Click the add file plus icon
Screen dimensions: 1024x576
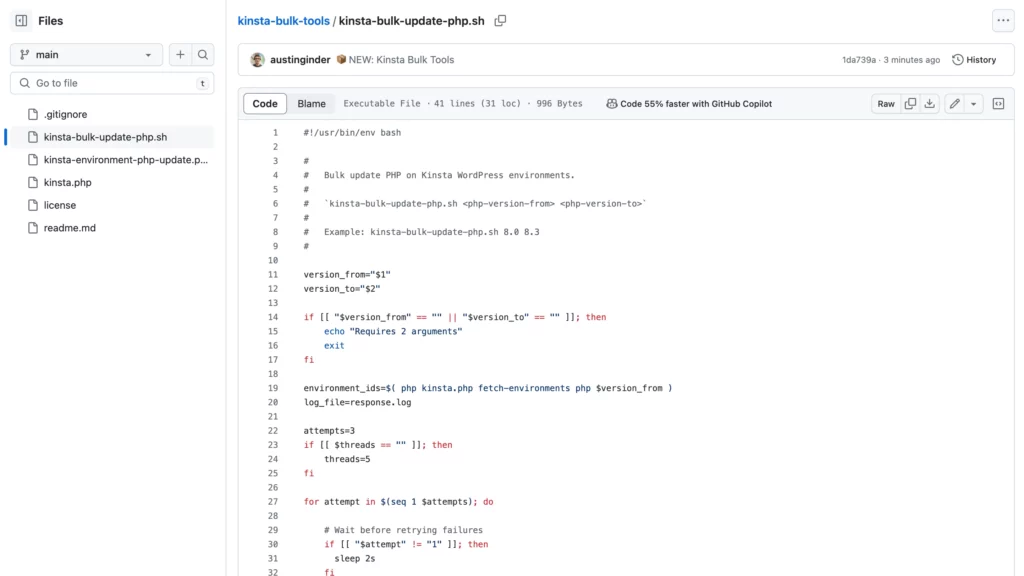[180, 55]
